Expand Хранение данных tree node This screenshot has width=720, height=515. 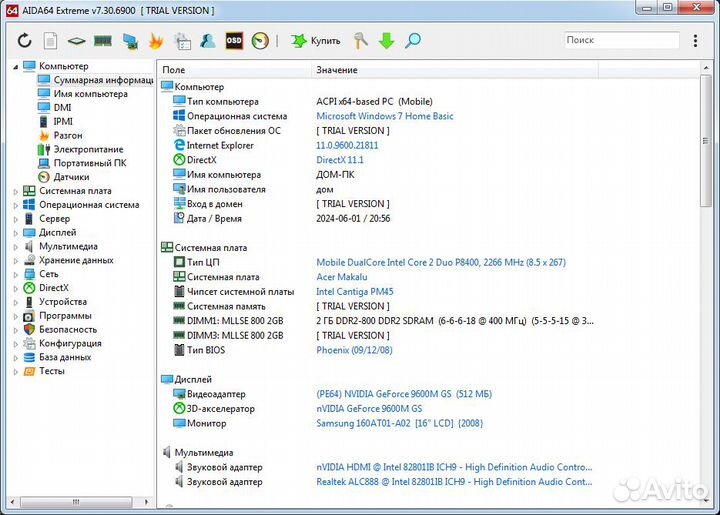coord(15,261)
